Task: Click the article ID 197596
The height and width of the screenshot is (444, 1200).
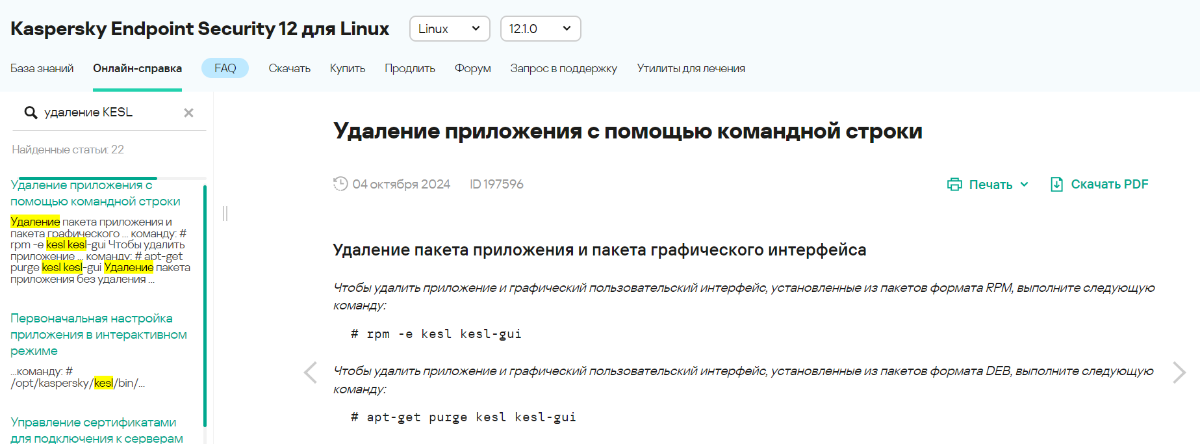Action: point(496,184)
